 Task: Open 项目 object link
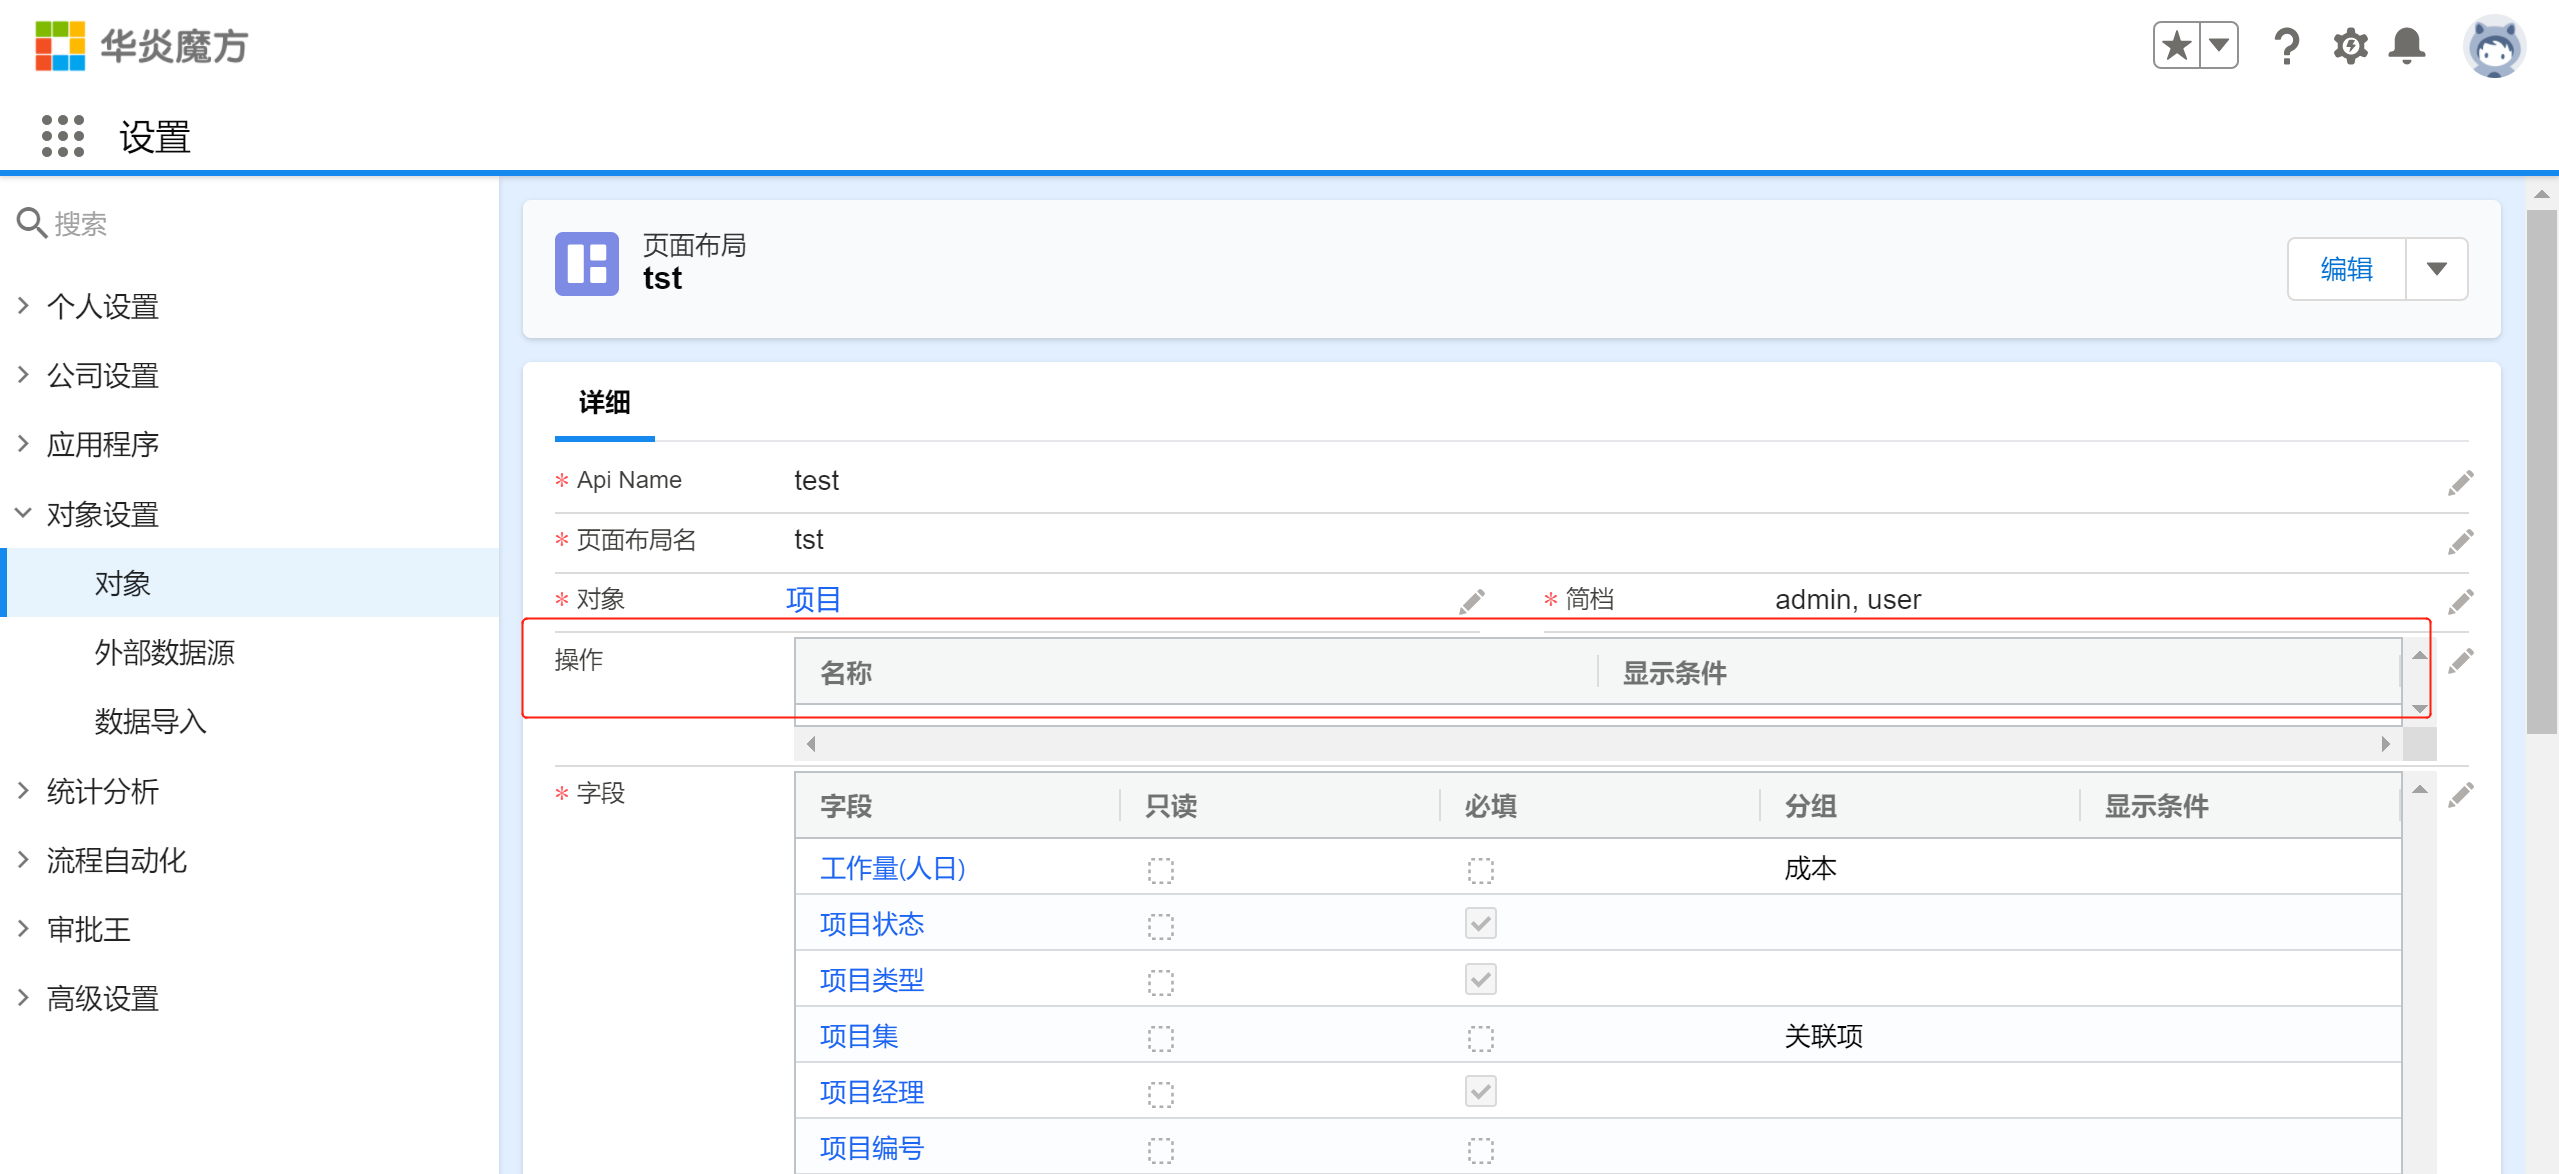(813, 599)
